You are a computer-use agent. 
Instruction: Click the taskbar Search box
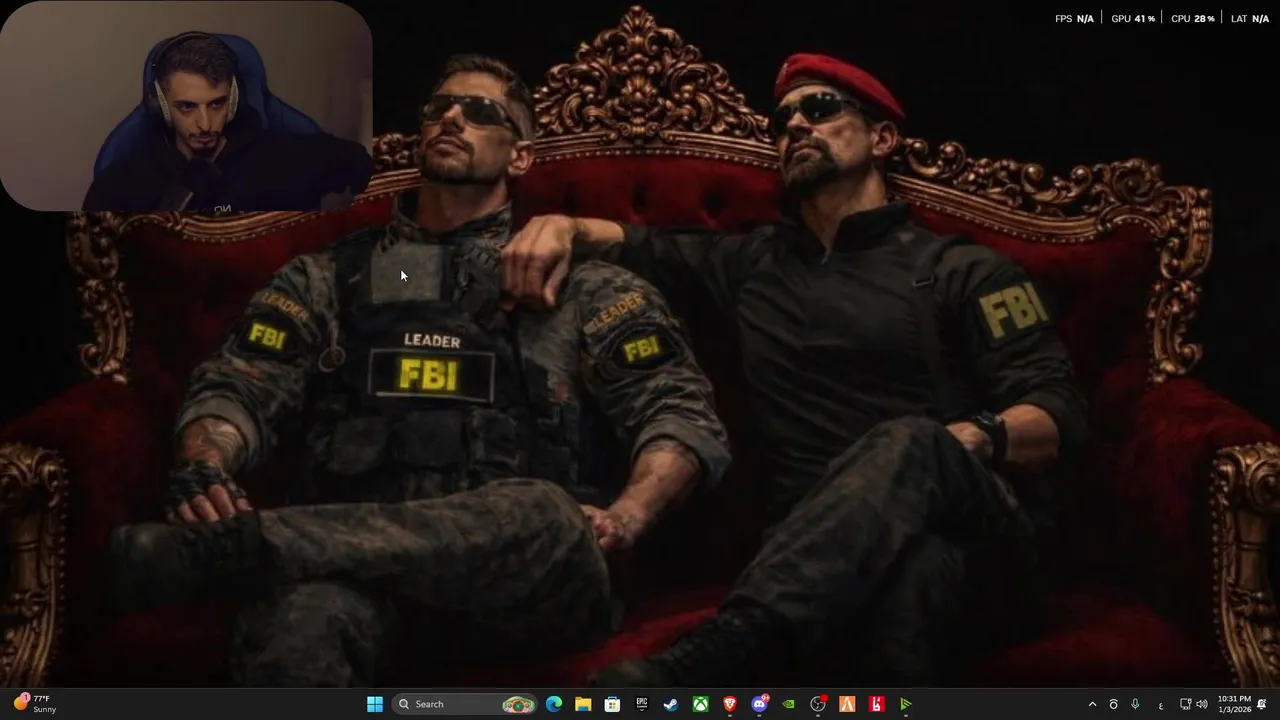(x=465, y=704)
